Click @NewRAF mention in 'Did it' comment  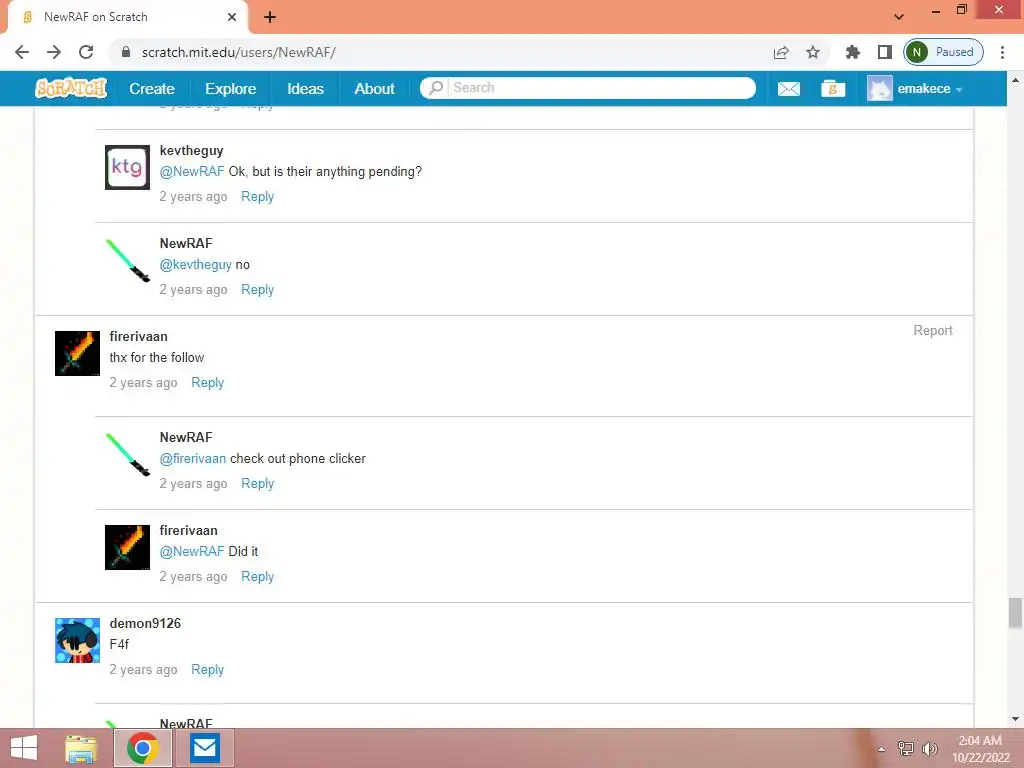(x=191, y=551)
